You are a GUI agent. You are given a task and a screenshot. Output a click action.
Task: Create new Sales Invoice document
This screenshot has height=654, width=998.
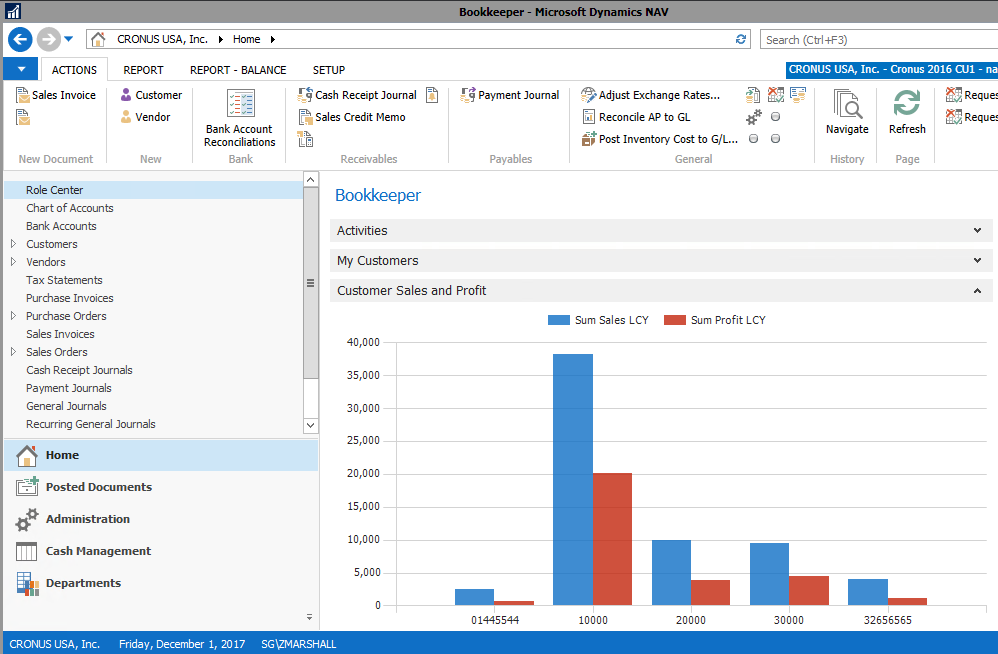56,95
